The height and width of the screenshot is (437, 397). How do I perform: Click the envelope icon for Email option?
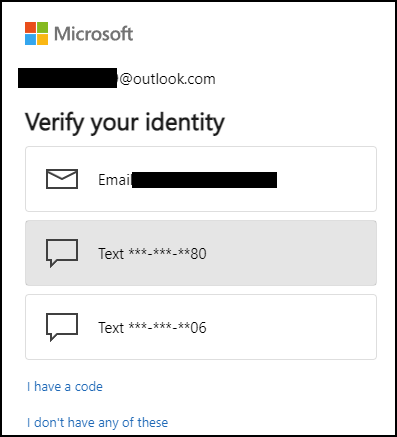pyautogui.click(x=62, y=179)
